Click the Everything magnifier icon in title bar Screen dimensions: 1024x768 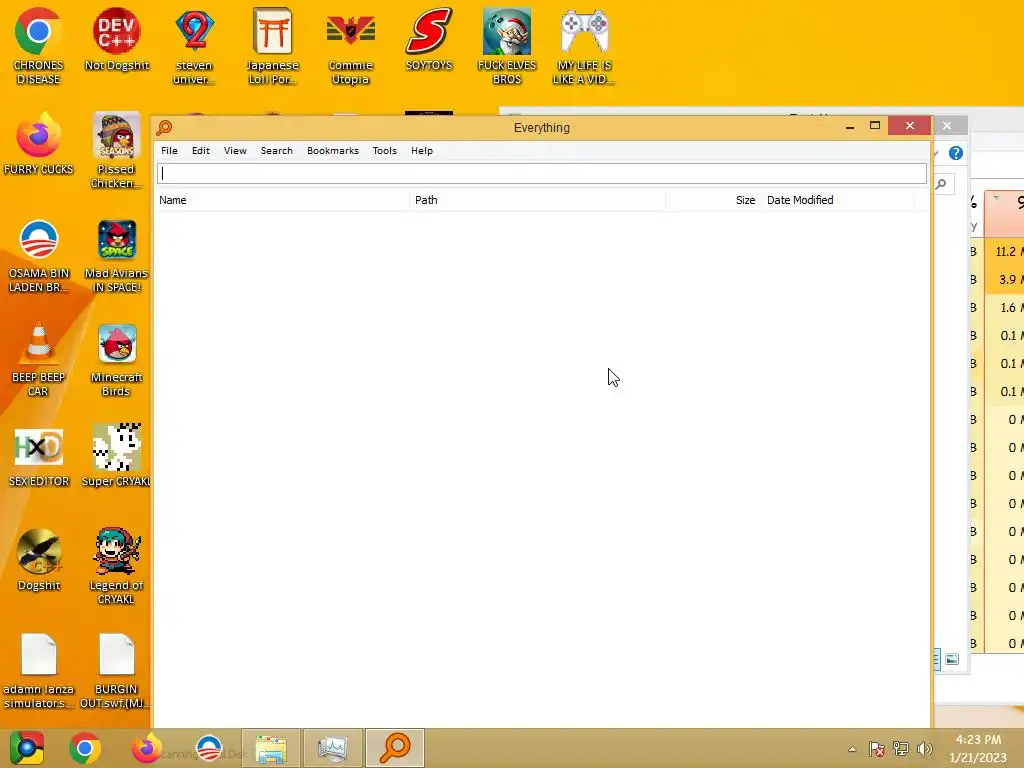164,127
